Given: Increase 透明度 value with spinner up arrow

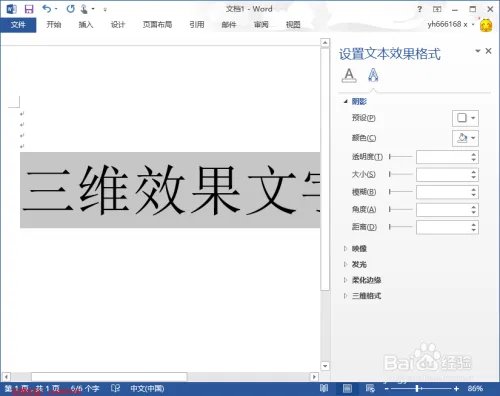Looking at the screenshot, I should (x=474, y=154).
